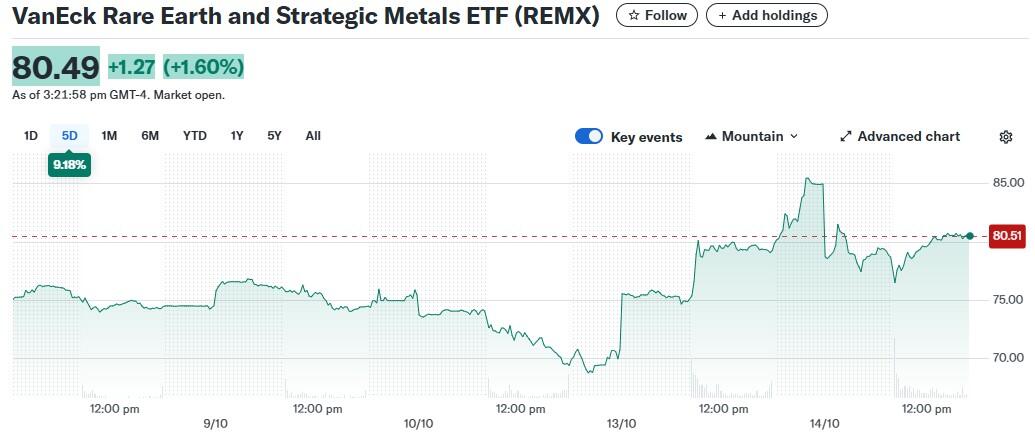Open the Advanced chart link
Viewport: 1035px width, 446px height.
coord(908,137)
